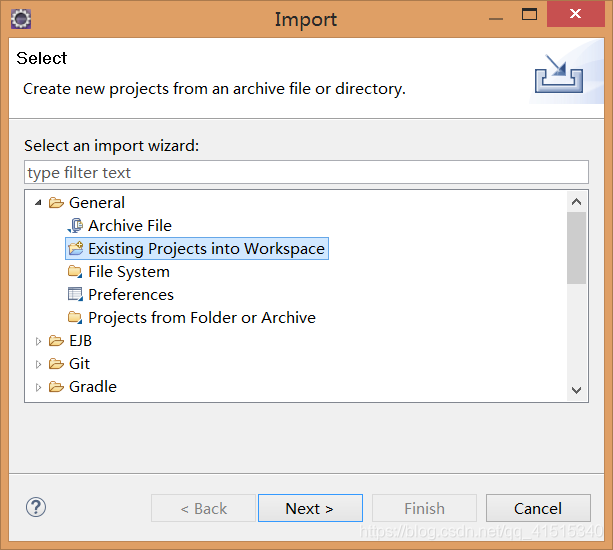Click the wizard list scrollbar thumb
613x550 pixels.
[x=577, y=248]
